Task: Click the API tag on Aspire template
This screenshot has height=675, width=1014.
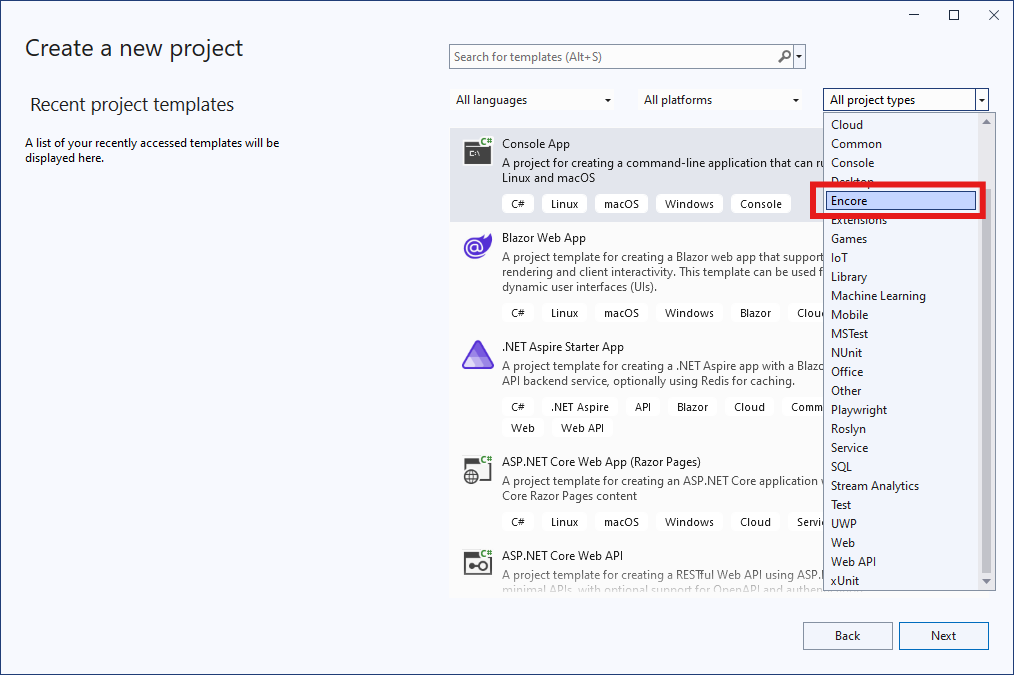Action: (x=643, y=407)
